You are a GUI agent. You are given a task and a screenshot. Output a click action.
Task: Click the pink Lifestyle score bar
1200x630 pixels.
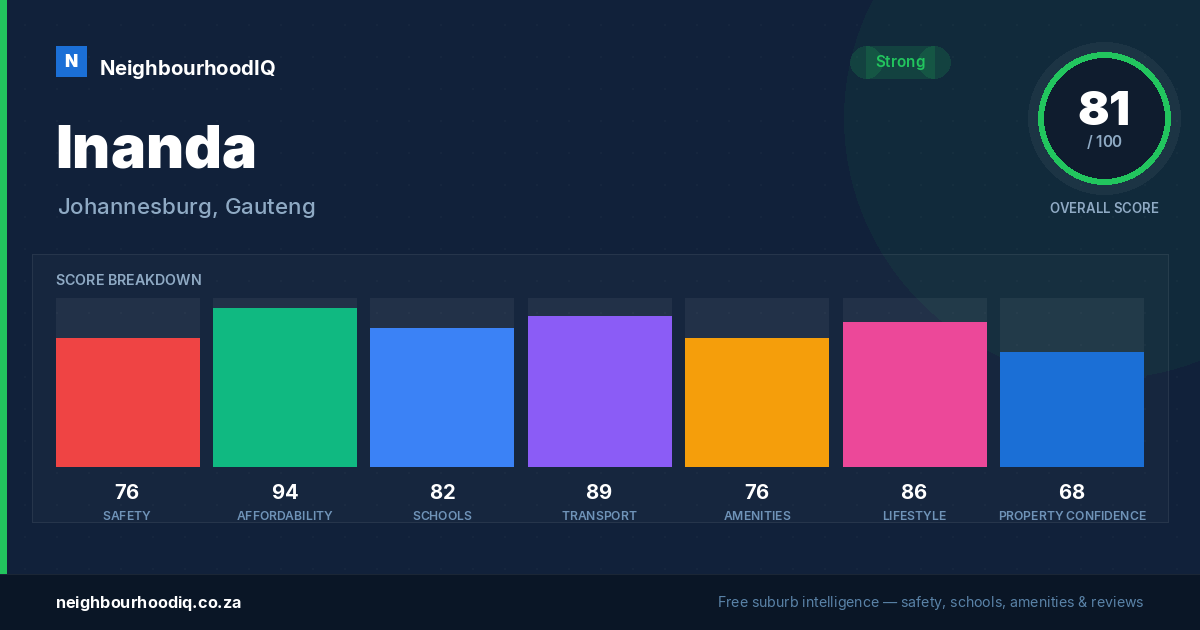click(915, 394)
